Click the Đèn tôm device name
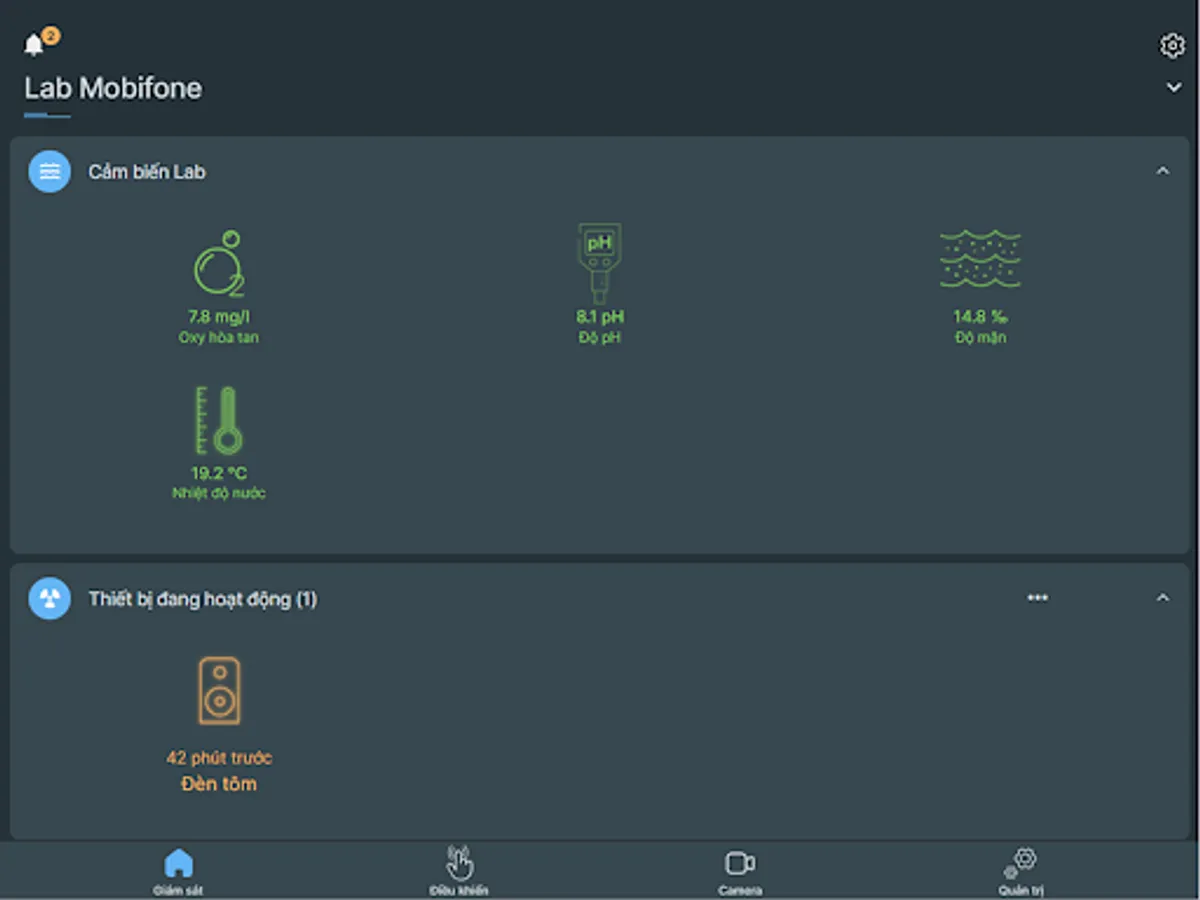 [219, 784]
